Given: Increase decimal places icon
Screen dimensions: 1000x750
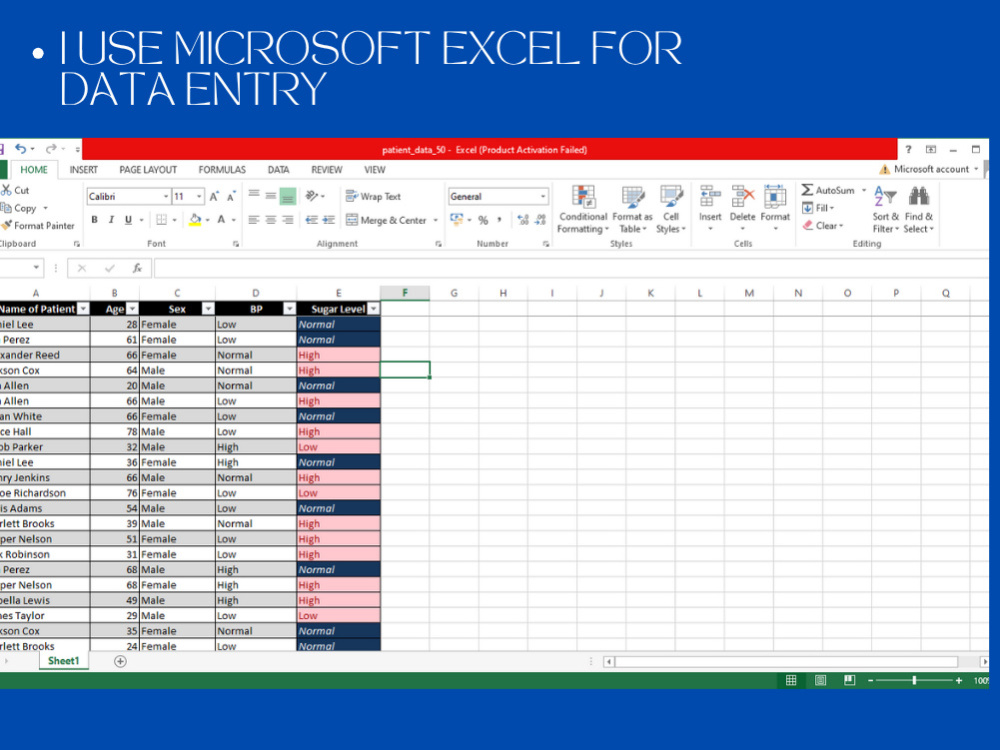Looking at the screenshot, I should coord(523,220).
